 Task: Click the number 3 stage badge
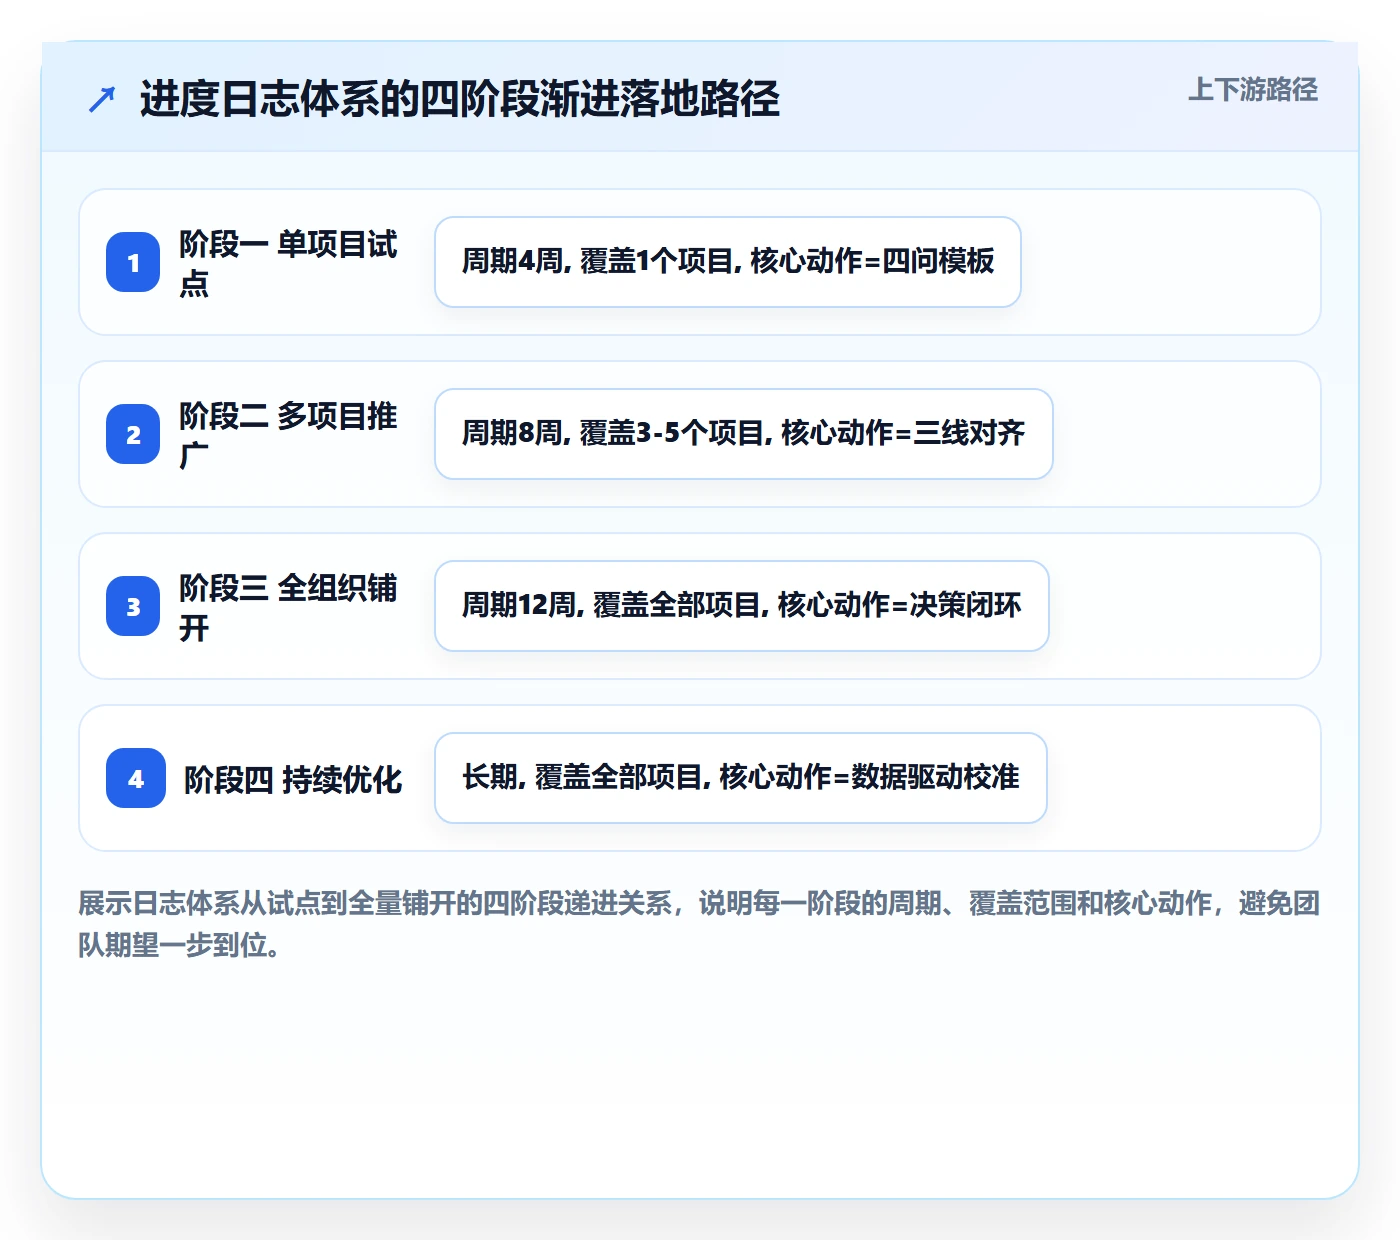point(133,606)
